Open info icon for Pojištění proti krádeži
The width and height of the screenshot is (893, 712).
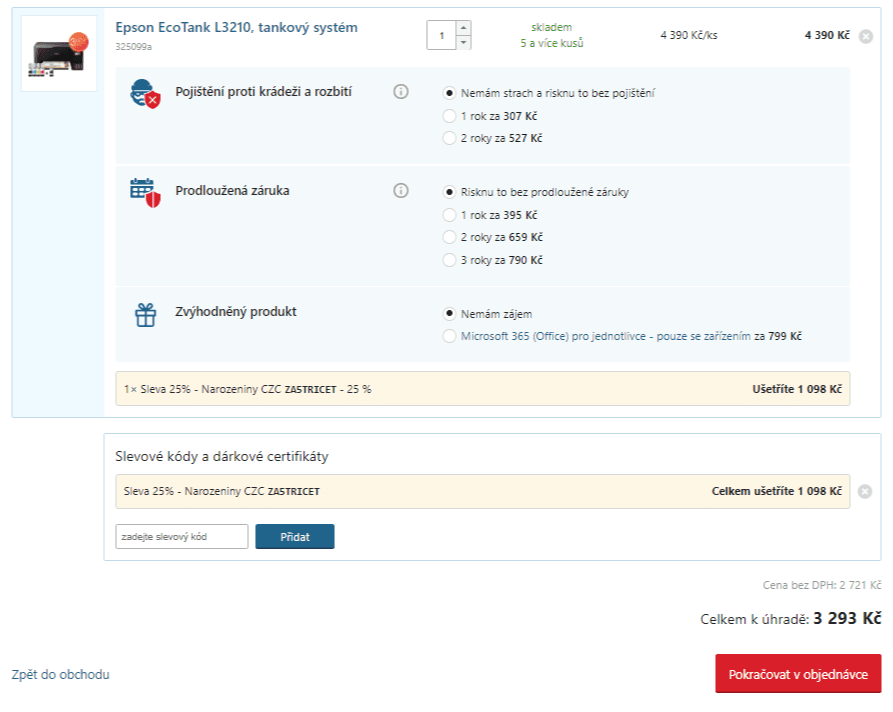pyautogui.click(x=401, y=92)
